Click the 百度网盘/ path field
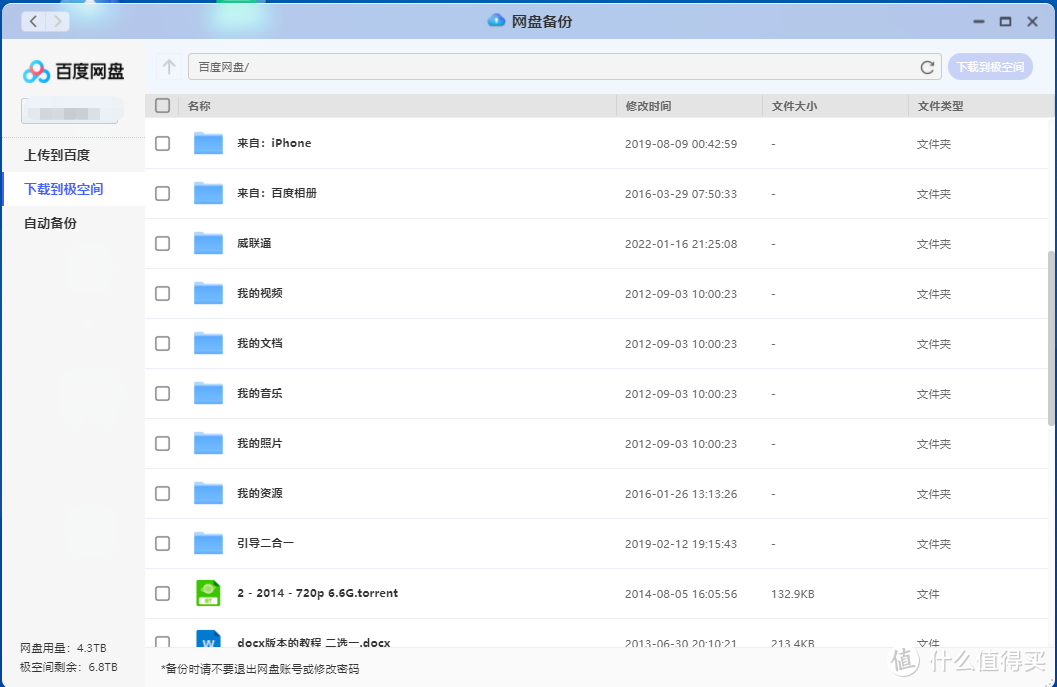The width and height of the screenshot is (1057, 687). [x=550, y=67]
